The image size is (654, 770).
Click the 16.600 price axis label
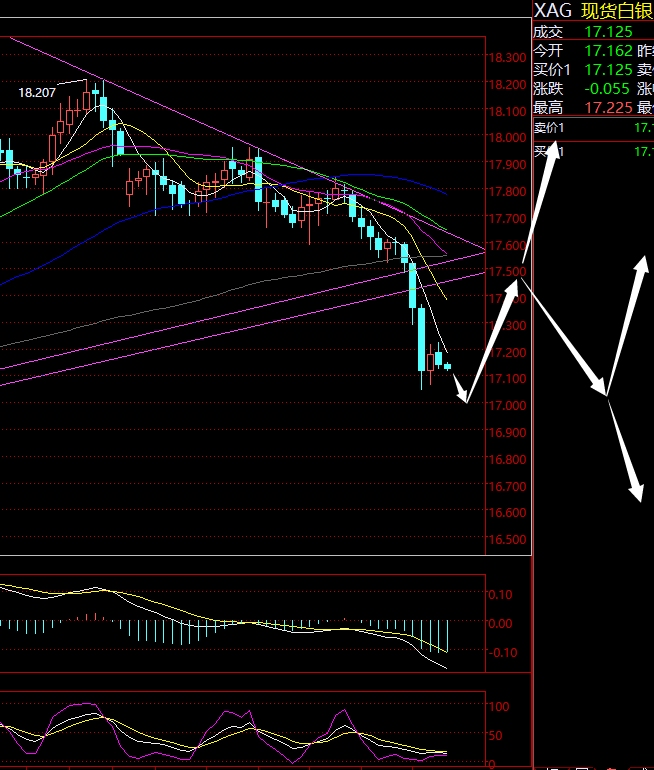point(508,513)
